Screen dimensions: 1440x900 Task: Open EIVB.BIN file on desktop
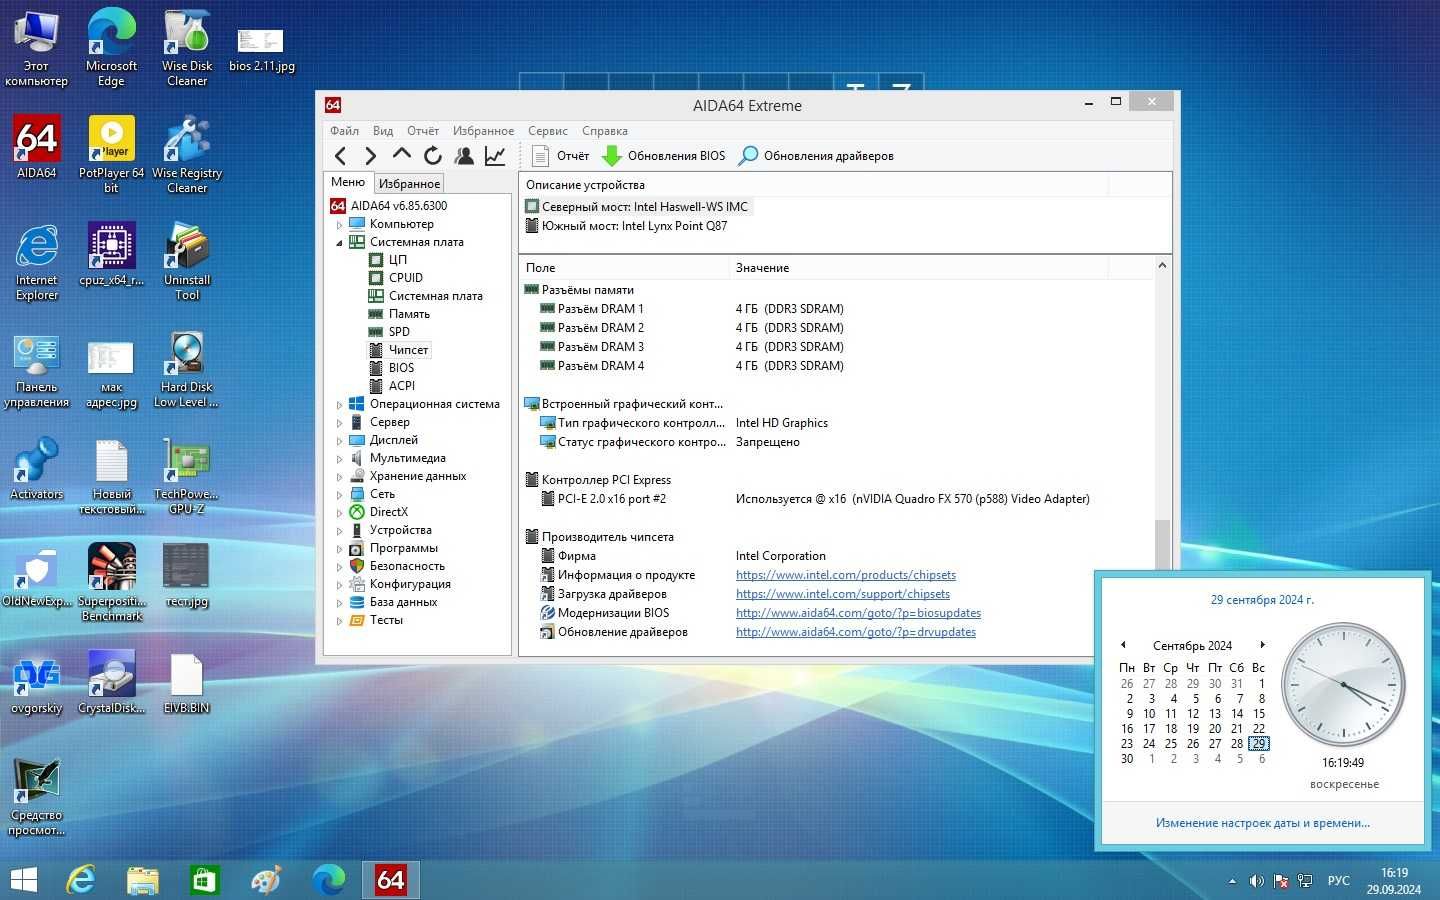pyautogui.click(x=187, y=682)
